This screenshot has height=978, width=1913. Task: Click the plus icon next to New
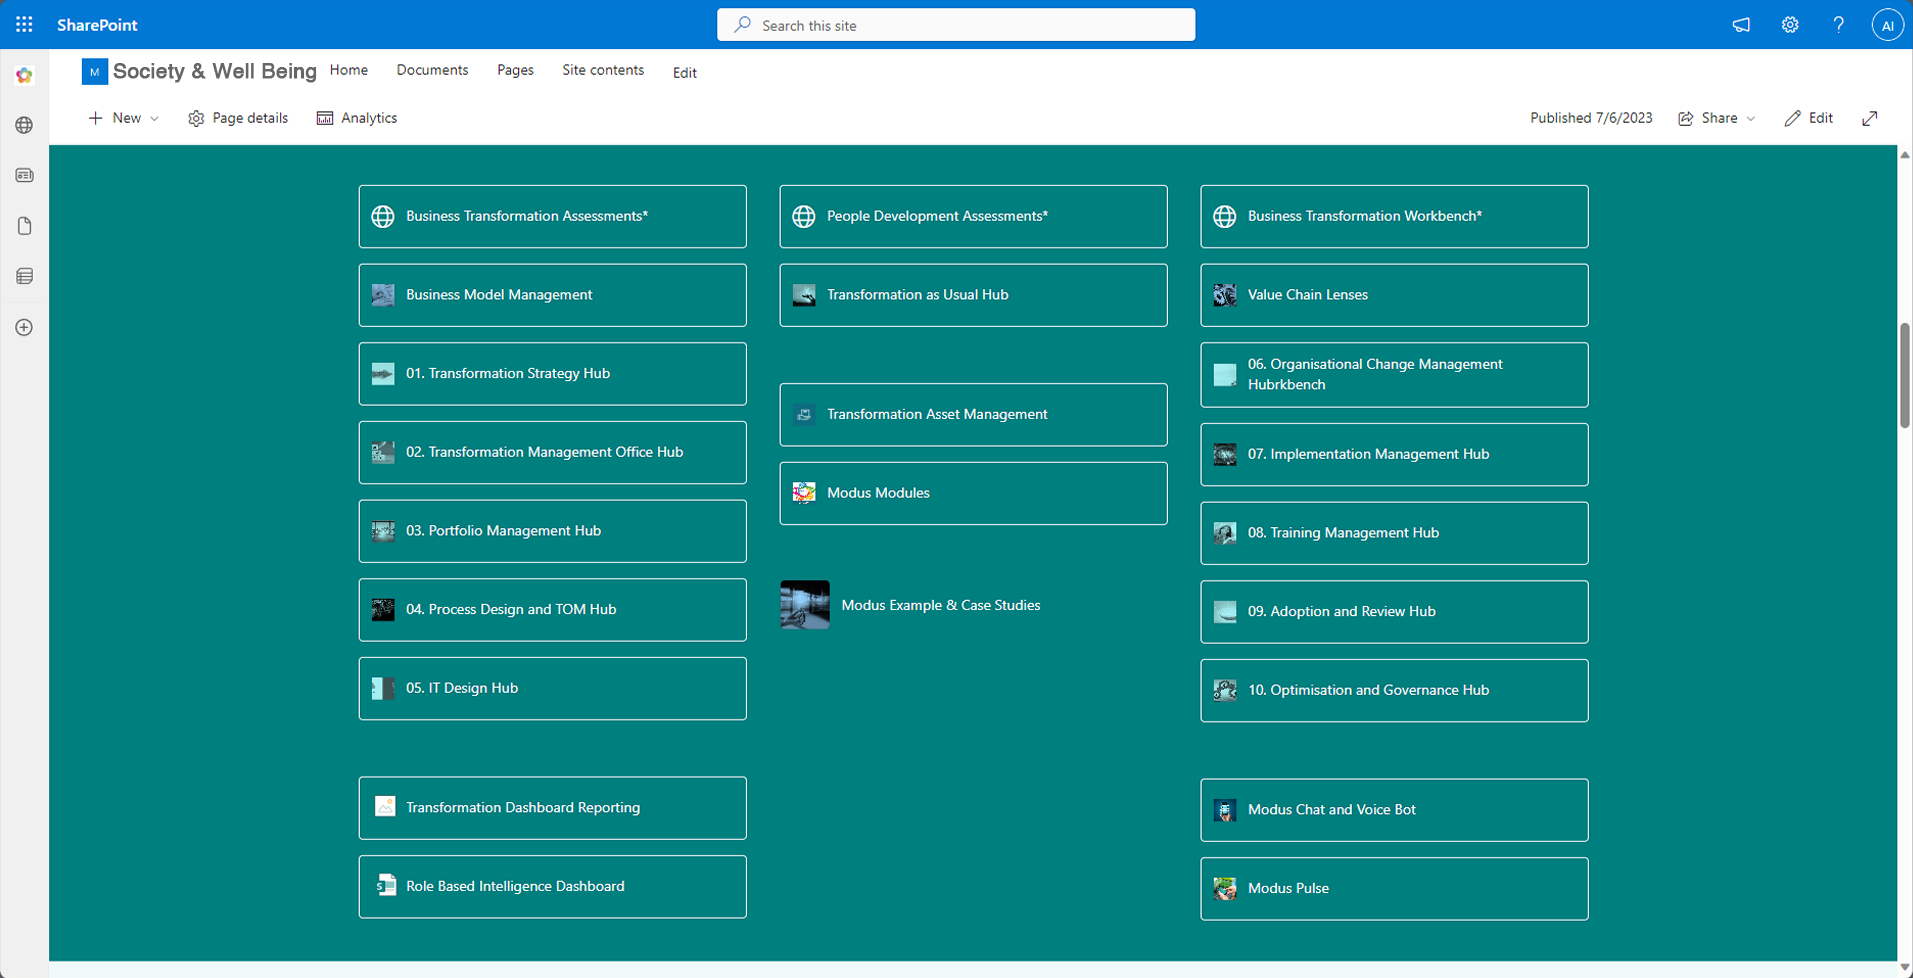pyautogui.click(x=95, y=118)
